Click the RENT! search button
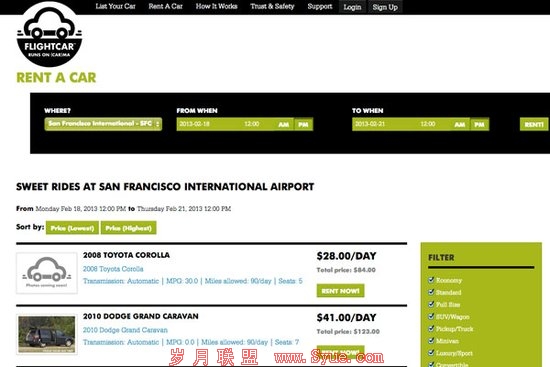Image resolution: width=550 pixels, height=367 pixels. (x=534, y=125)
